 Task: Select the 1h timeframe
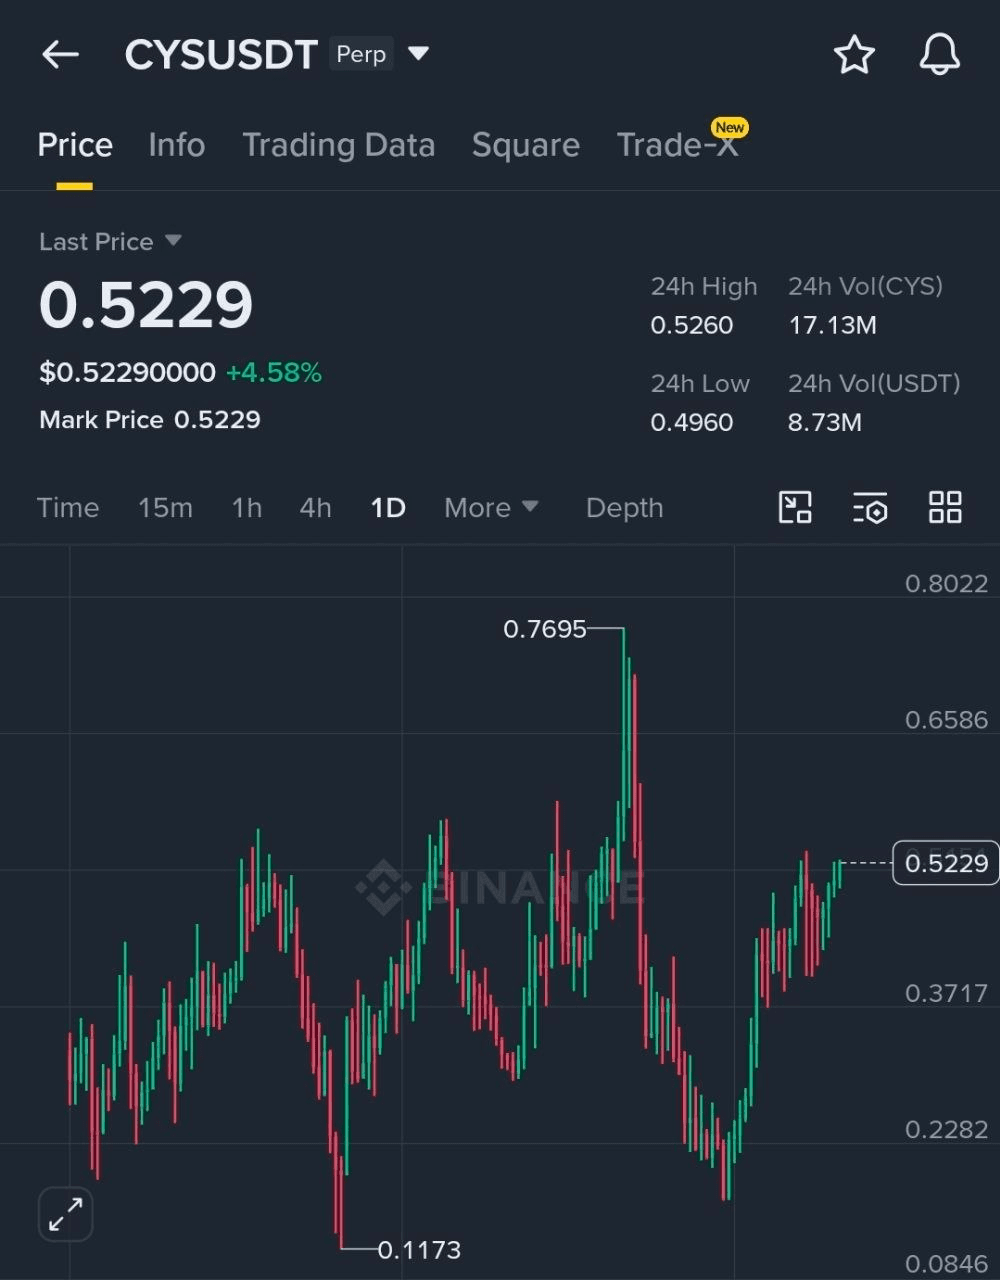click(247, 508)
